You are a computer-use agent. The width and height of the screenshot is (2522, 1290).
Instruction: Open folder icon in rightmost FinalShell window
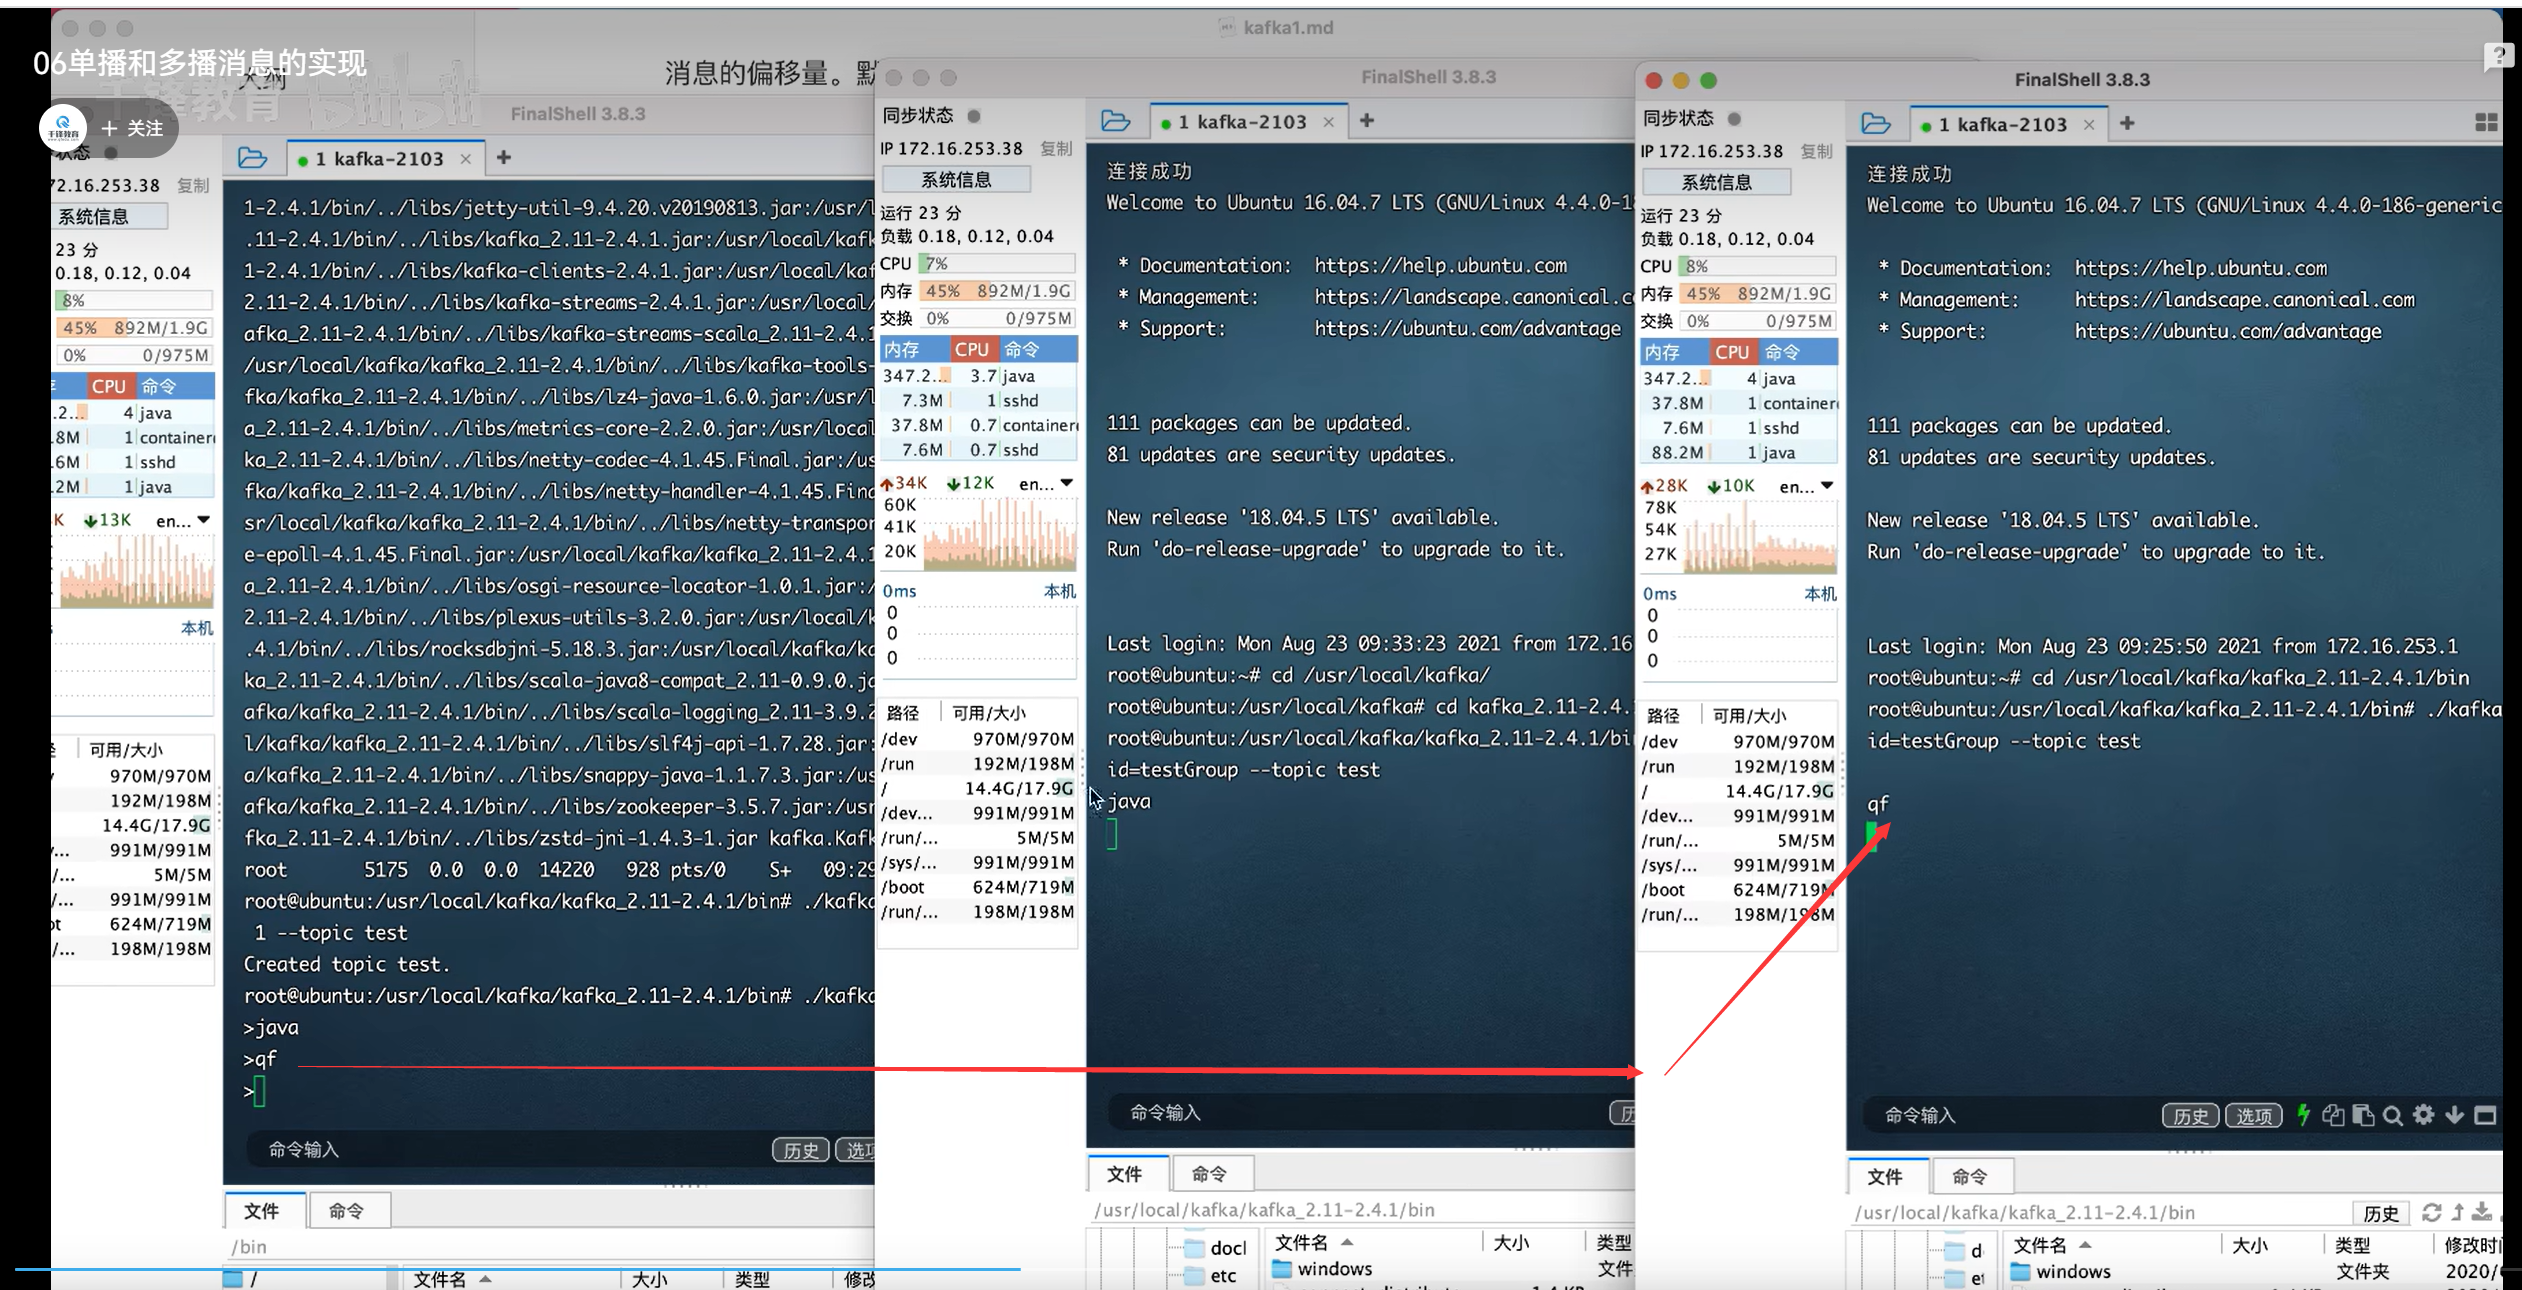[1876, 124]
